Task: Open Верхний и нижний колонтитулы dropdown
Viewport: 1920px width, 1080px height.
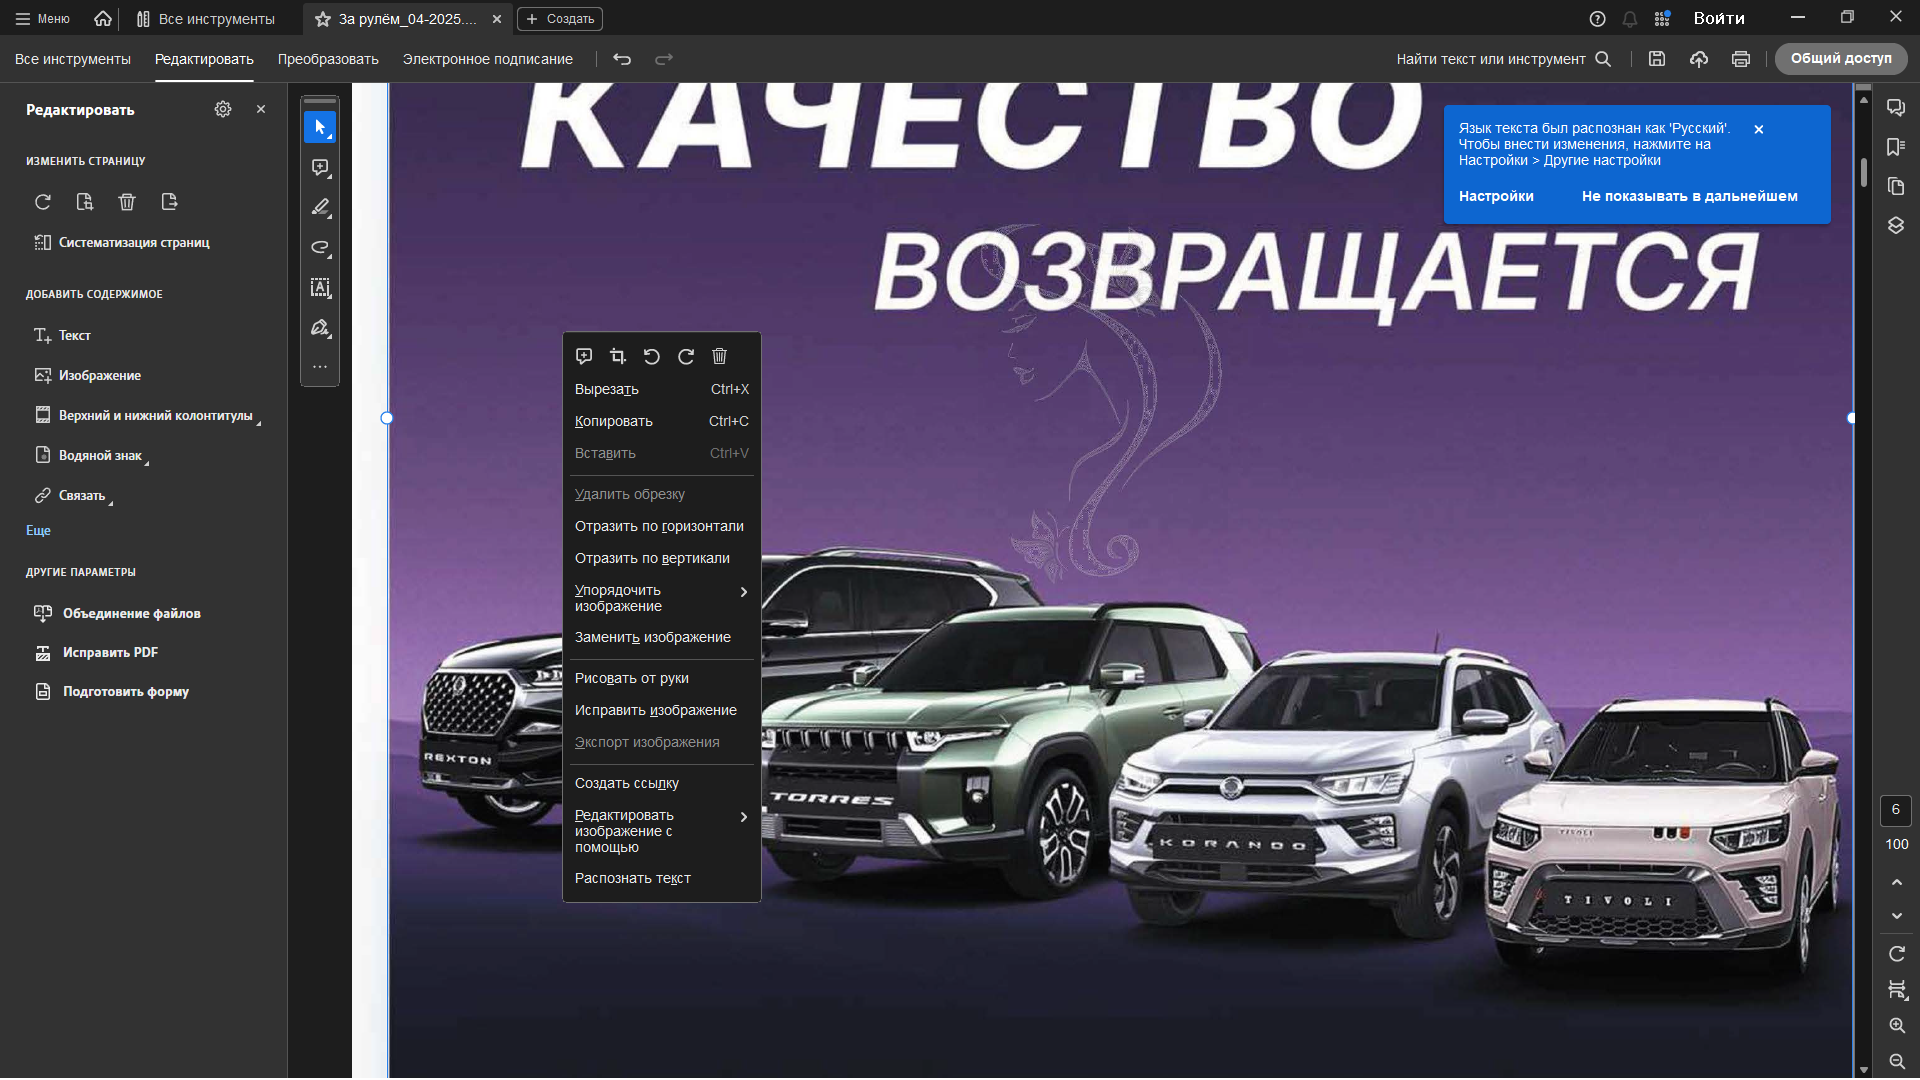Action: point(147,416)
